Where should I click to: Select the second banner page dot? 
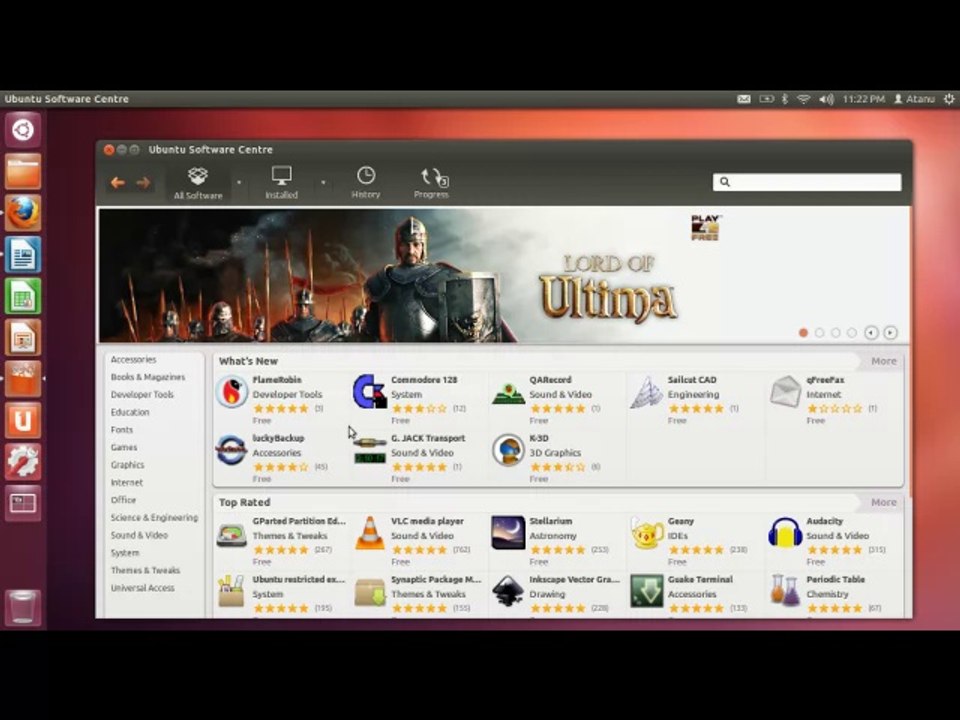point(819,332)
